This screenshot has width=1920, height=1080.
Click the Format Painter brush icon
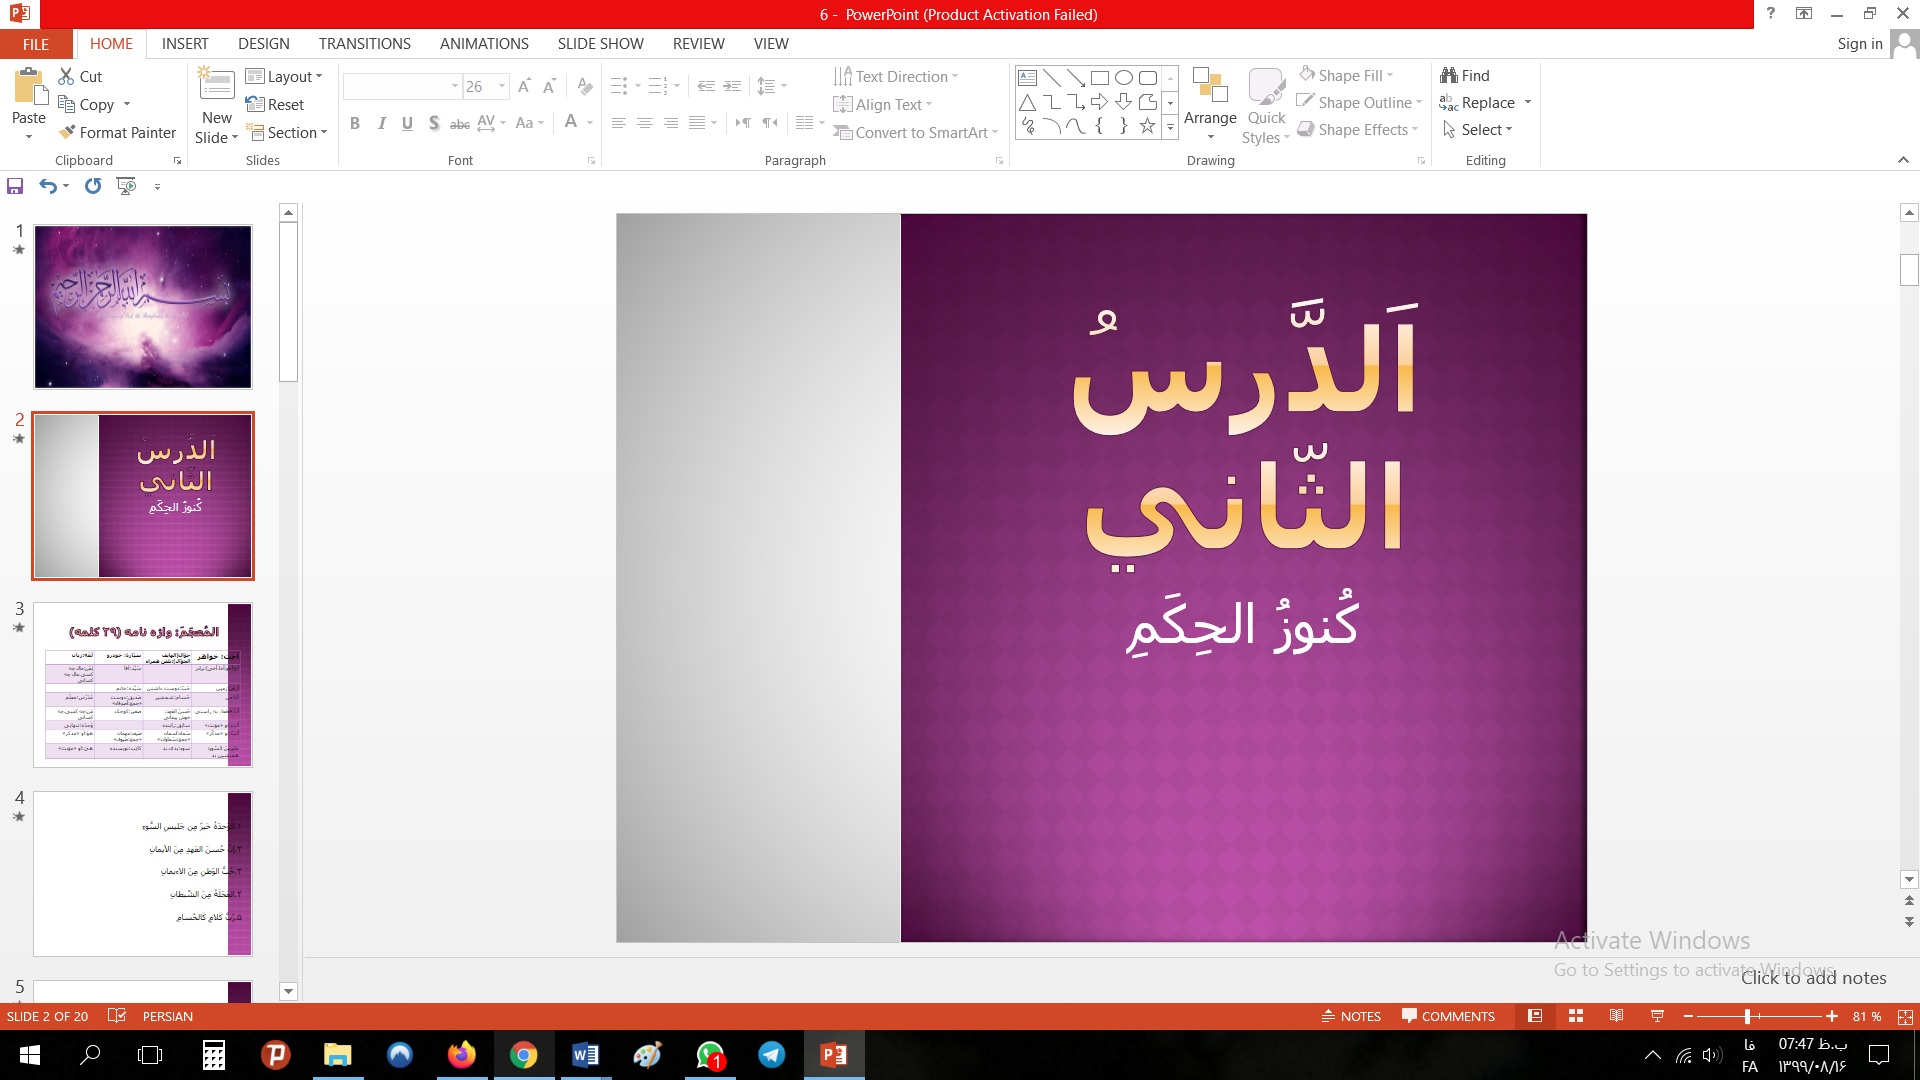(x=68, y=132)
